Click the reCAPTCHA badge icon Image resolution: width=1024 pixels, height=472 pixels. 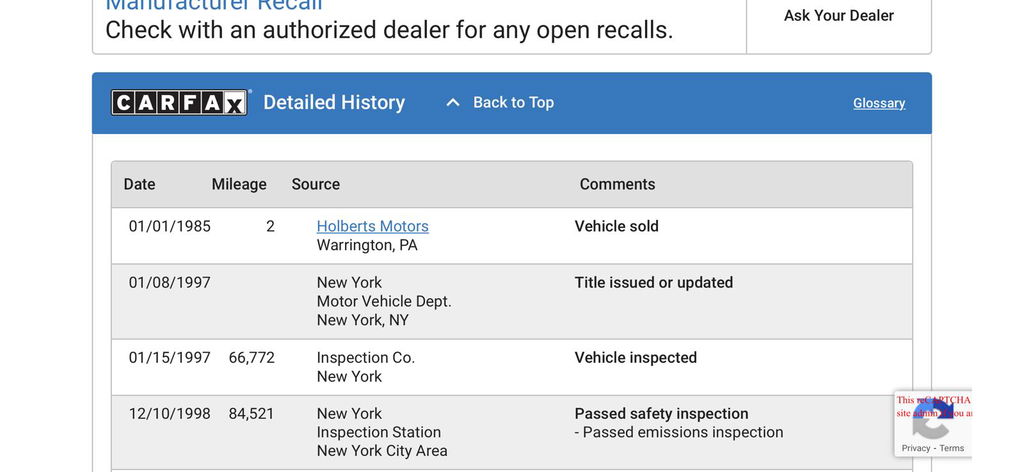point(932,420)
